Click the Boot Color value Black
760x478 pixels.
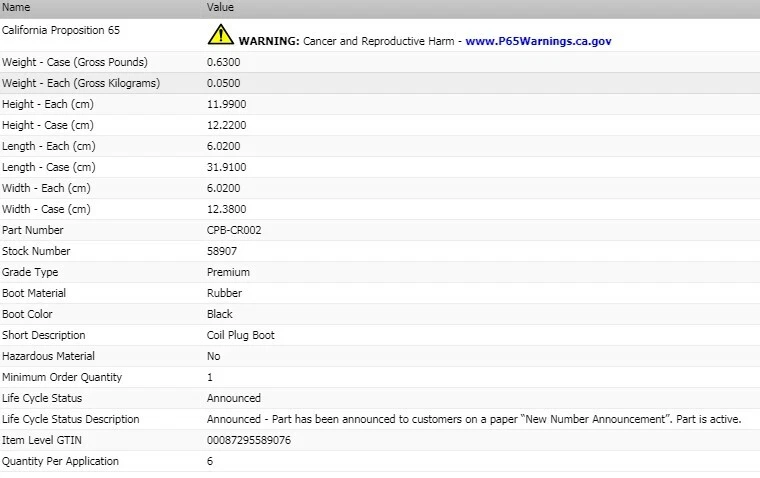click(220, 314)
